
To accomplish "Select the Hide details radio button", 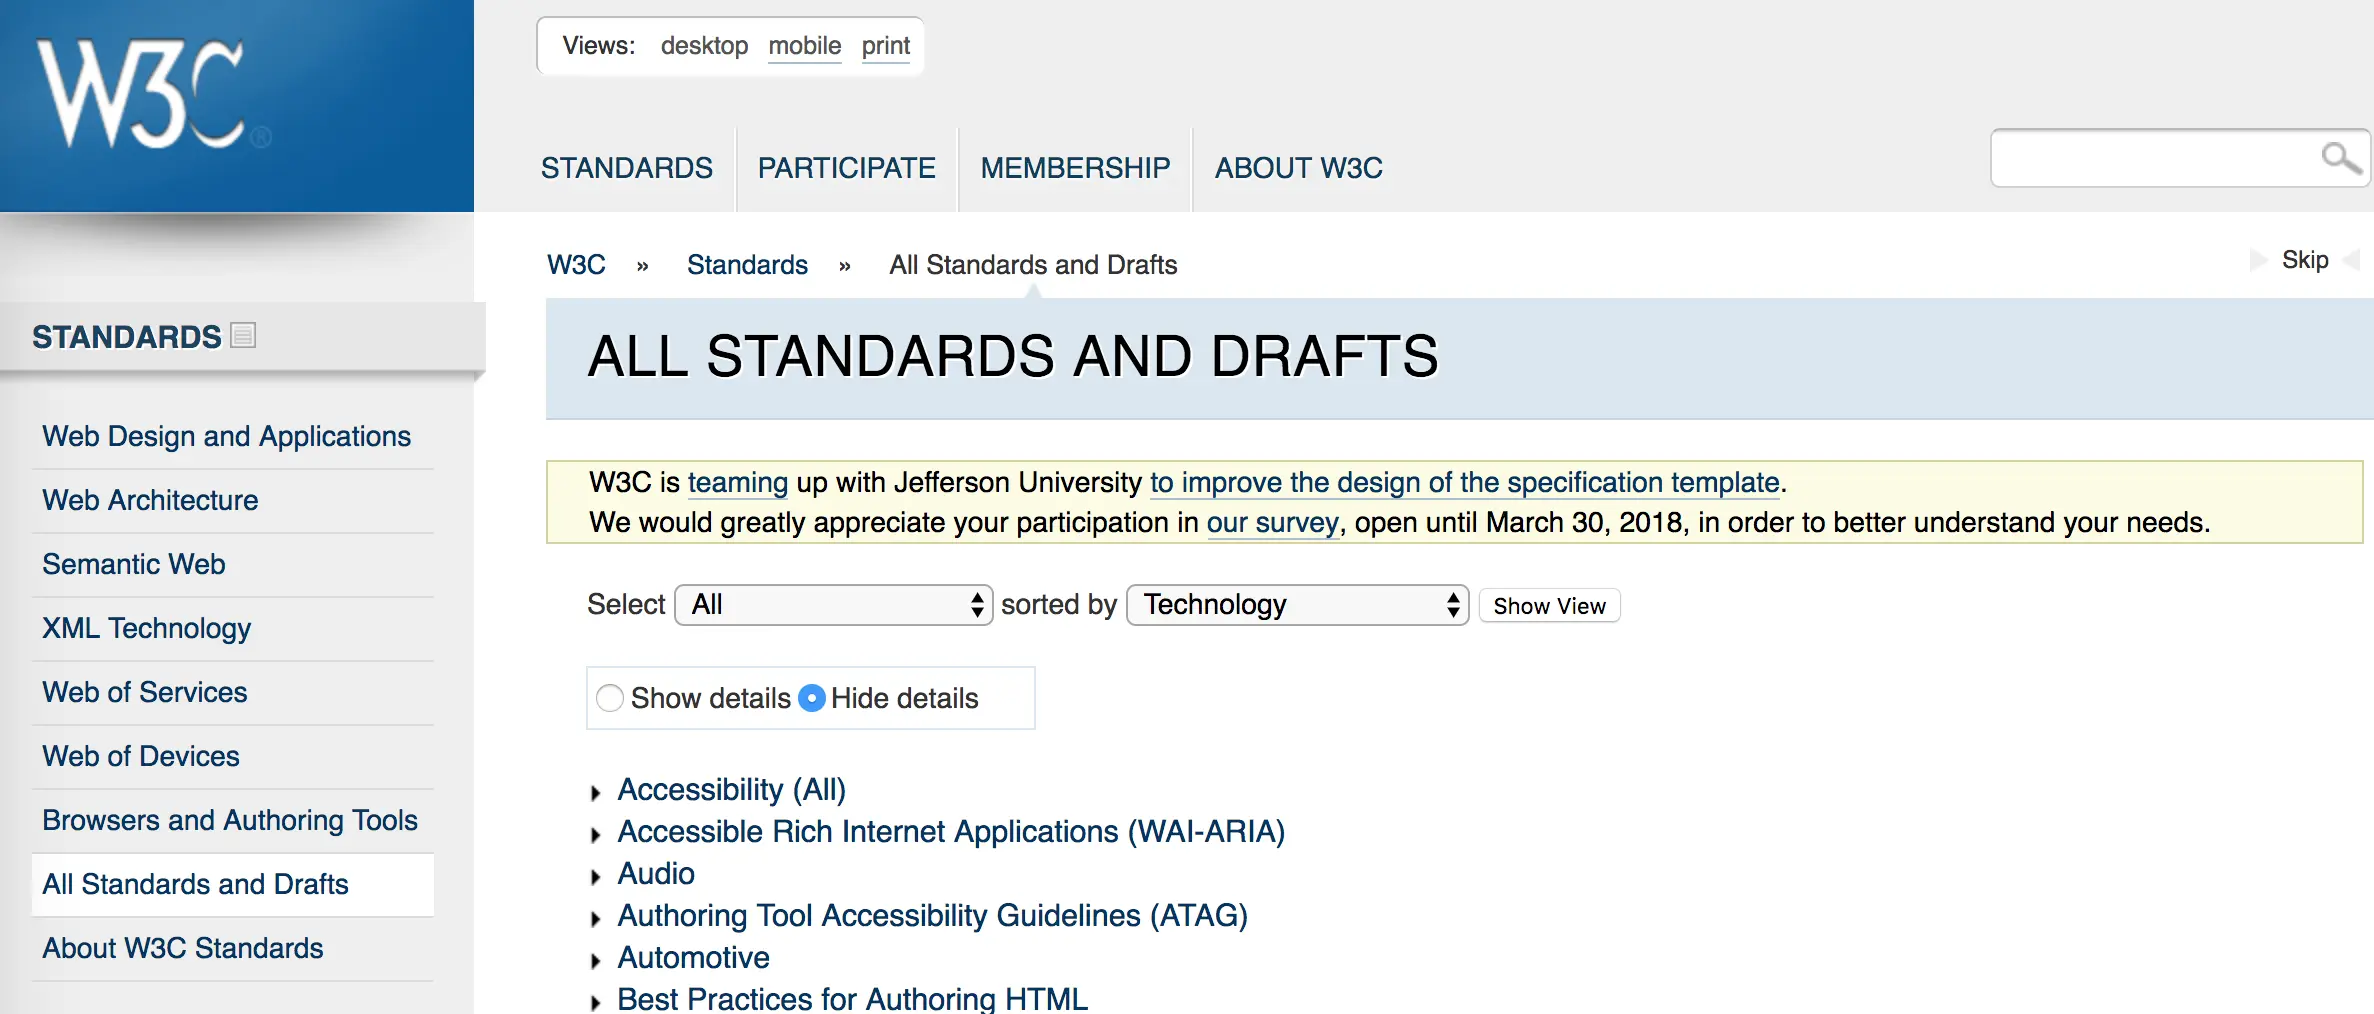I will click(x=812, y=698).
